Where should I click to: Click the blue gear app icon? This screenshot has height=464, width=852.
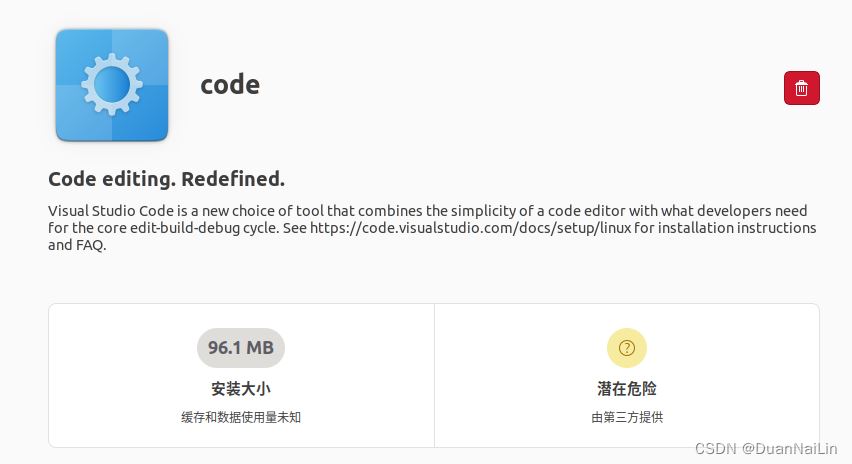[112, 85]
